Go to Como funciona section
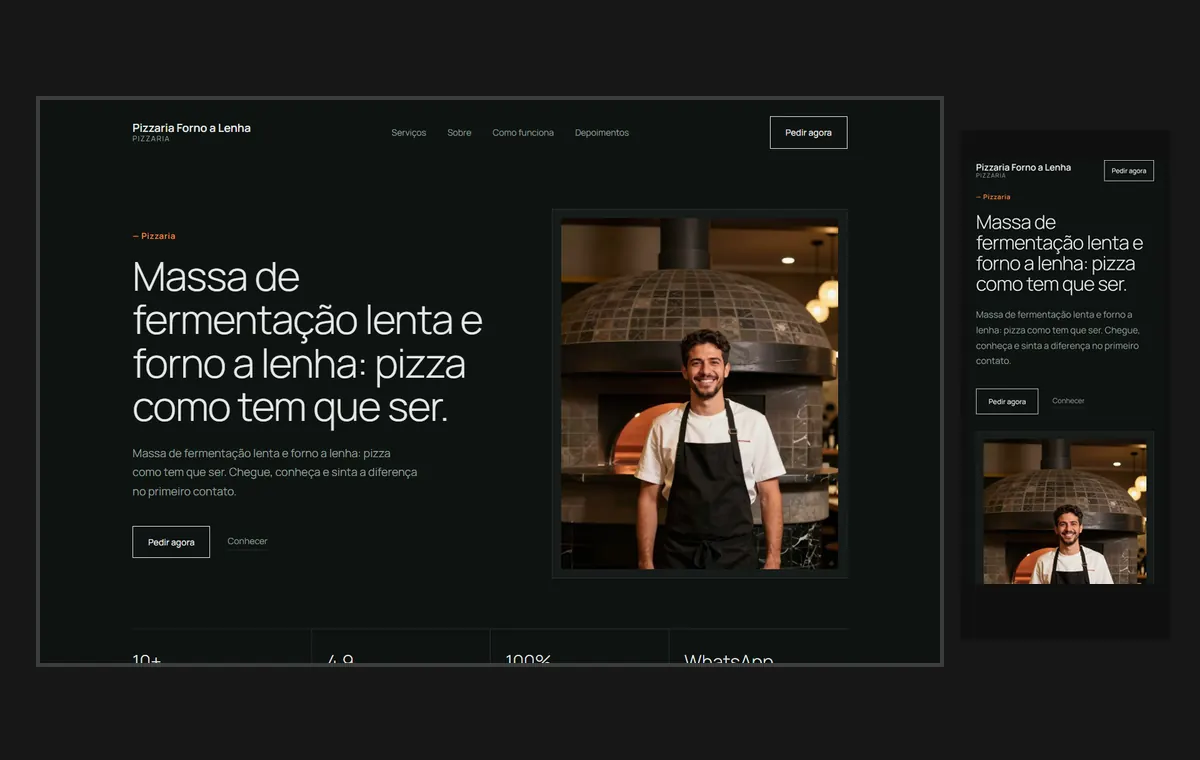The height and width of the screenshot is (760, 1200). click(523, 133)
